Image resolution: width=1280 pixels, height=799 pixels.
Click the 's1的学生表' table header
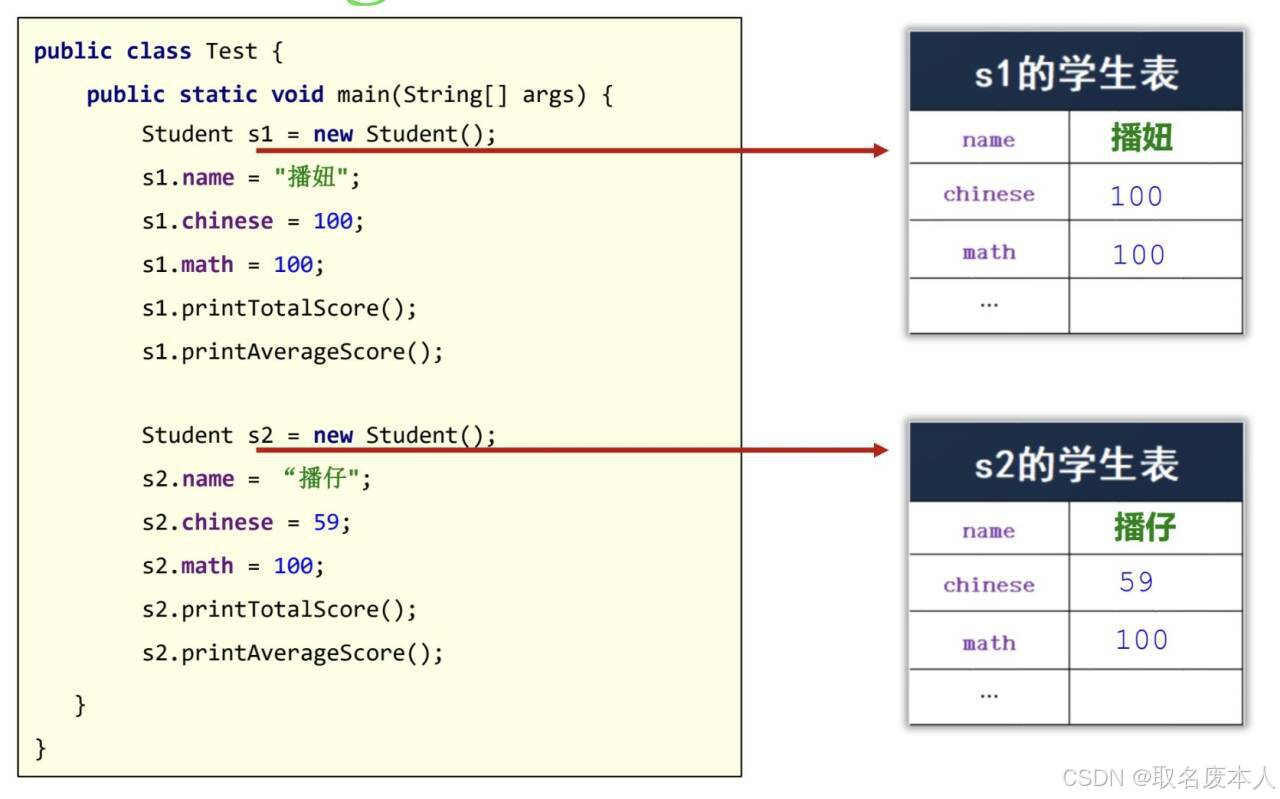[x=1076, y=72]
